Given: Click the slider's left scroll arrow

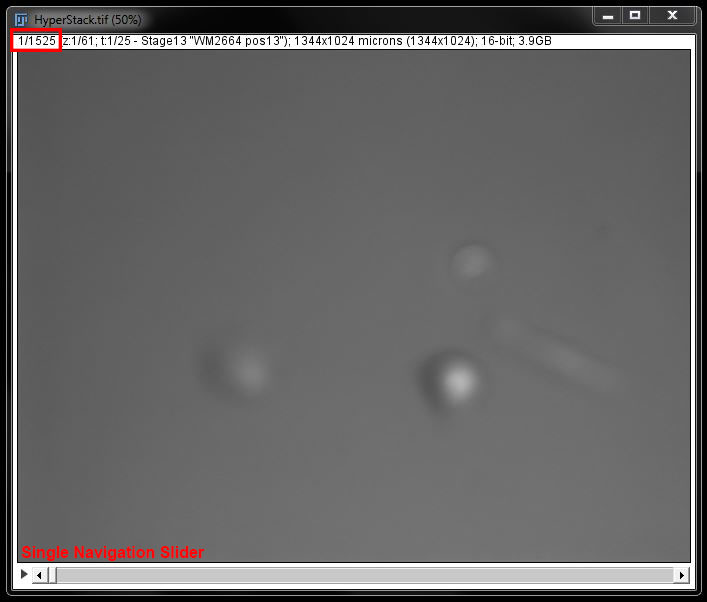Looking at the screenshot, I should [x=40, y=575].
